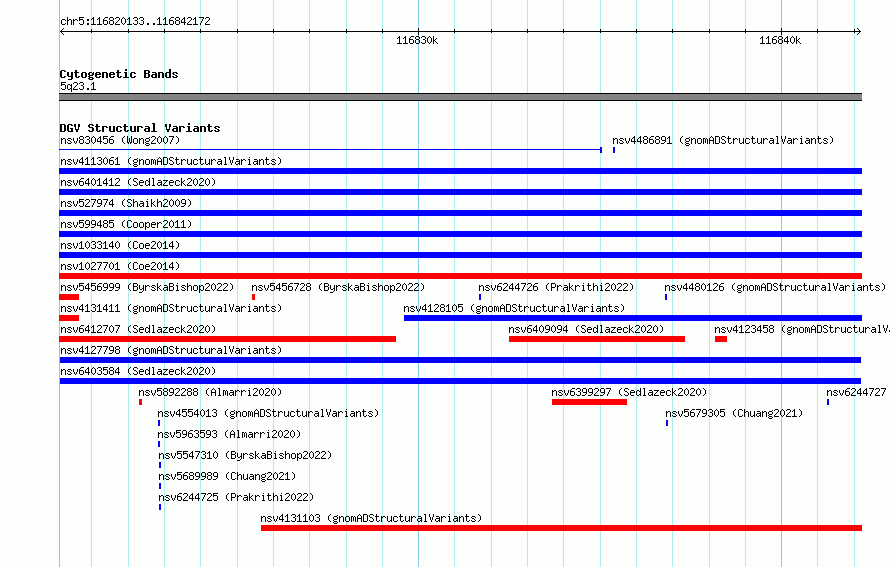Click the blue bar under nsv6403584
The width and height of the screenshot is (890, 567).
pyautogui.click(x=460, y=381)
